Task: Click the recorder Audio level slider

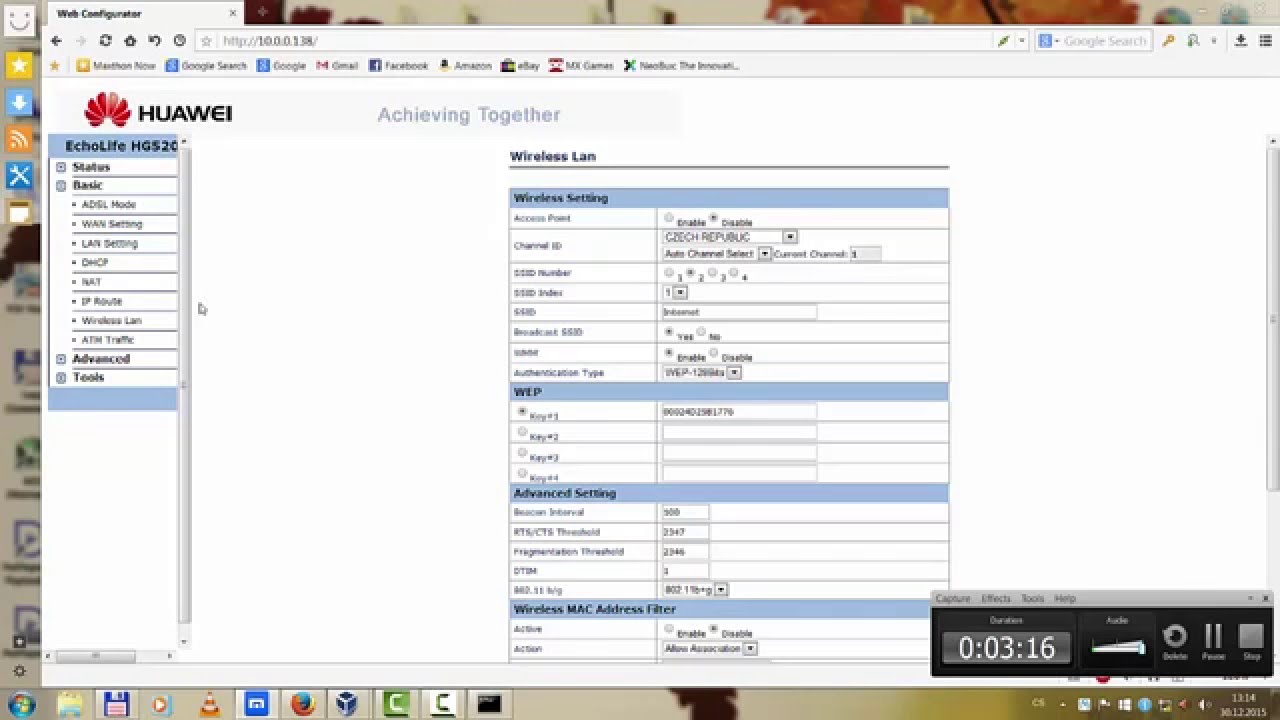Action: [1117, 648]
